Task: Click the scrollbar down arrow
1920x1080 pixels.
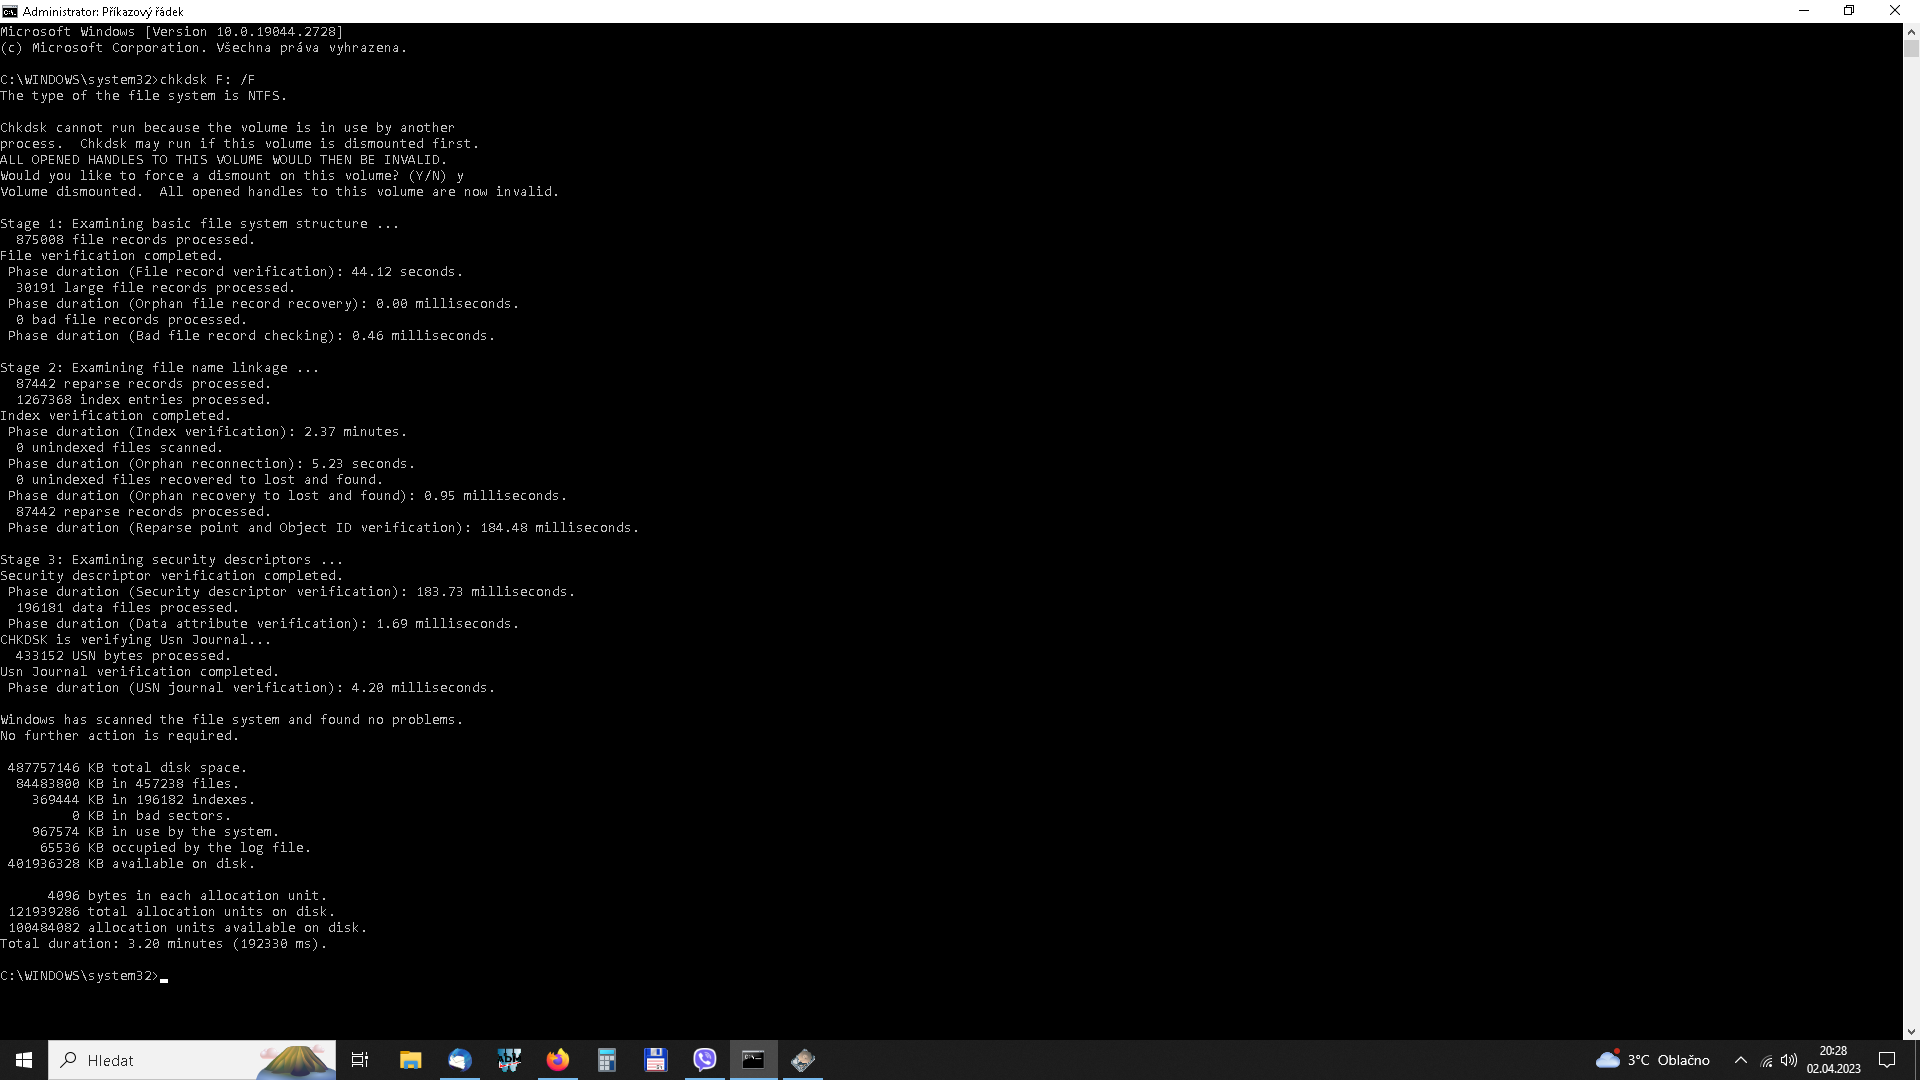Action: click(1911, 1031)
